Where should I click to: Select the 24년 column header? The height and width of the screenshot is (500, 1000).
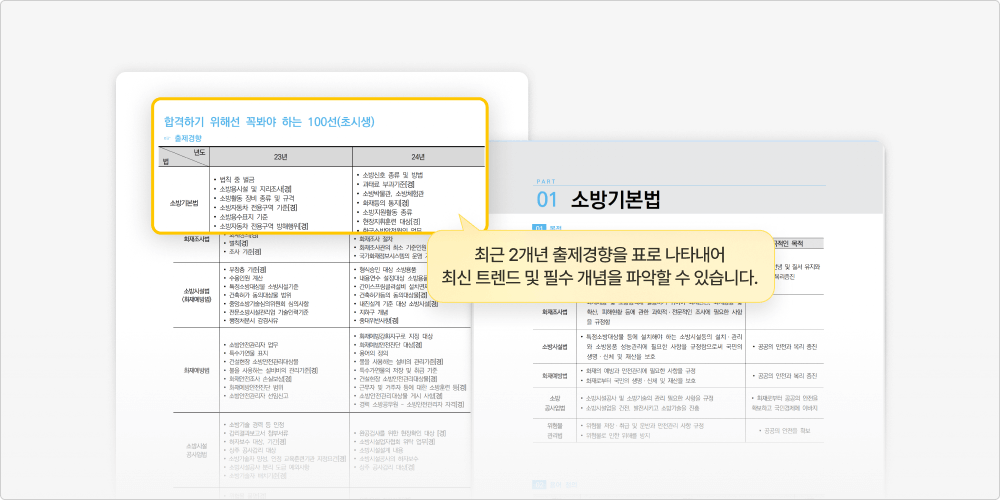pyautogui.click(x=418, y=157)
